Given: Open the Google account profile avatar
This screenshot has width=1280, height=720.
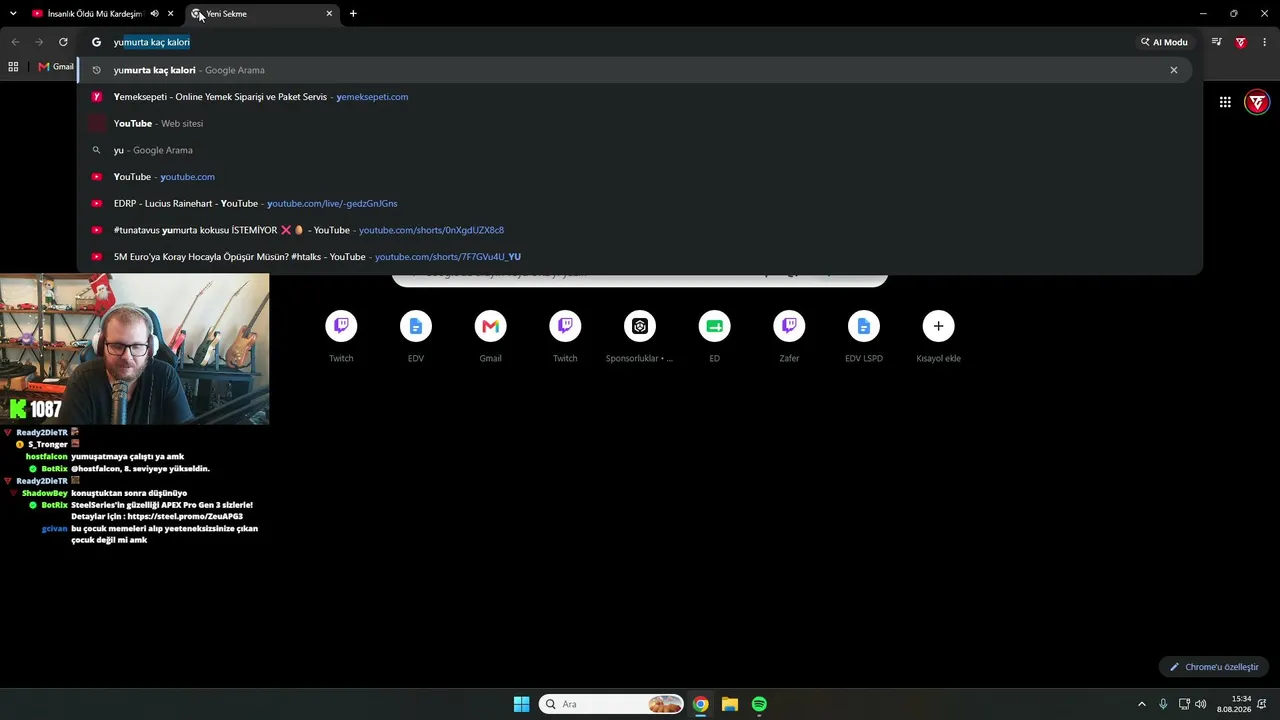Looking at the screenshot, I should [1257, 102].
